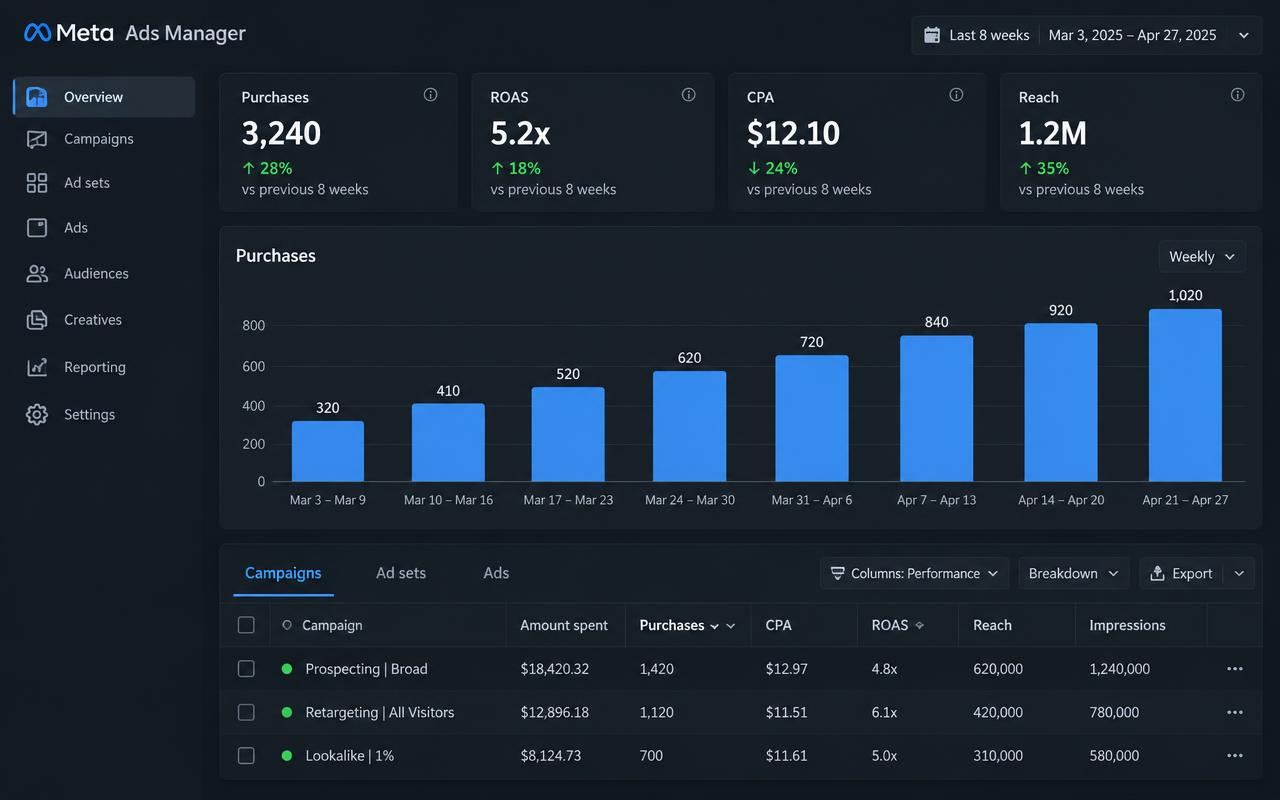The image size is (1280, 800).
Task: Check the Prospecting | Broad row checkbox
Action: (246, 669)
